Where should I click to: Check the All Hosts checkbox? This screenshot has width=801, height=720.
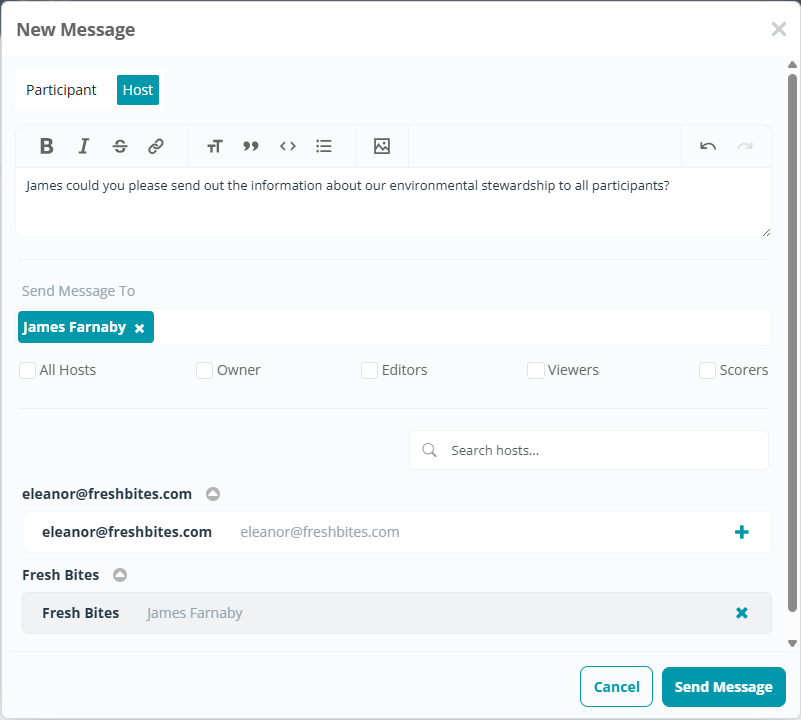[28, 370]
